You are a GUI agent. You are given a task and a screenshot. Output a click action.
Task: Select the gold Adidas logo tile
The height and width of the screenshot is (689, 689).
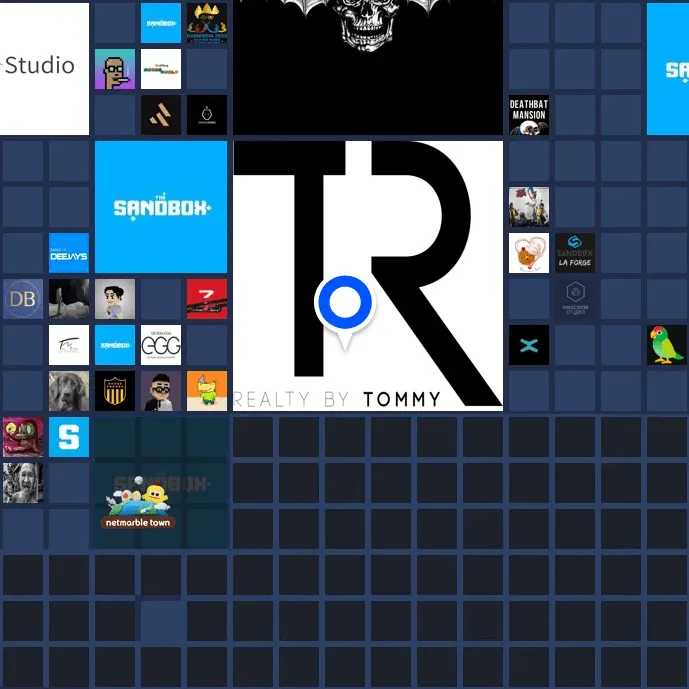tap(161, 115)
